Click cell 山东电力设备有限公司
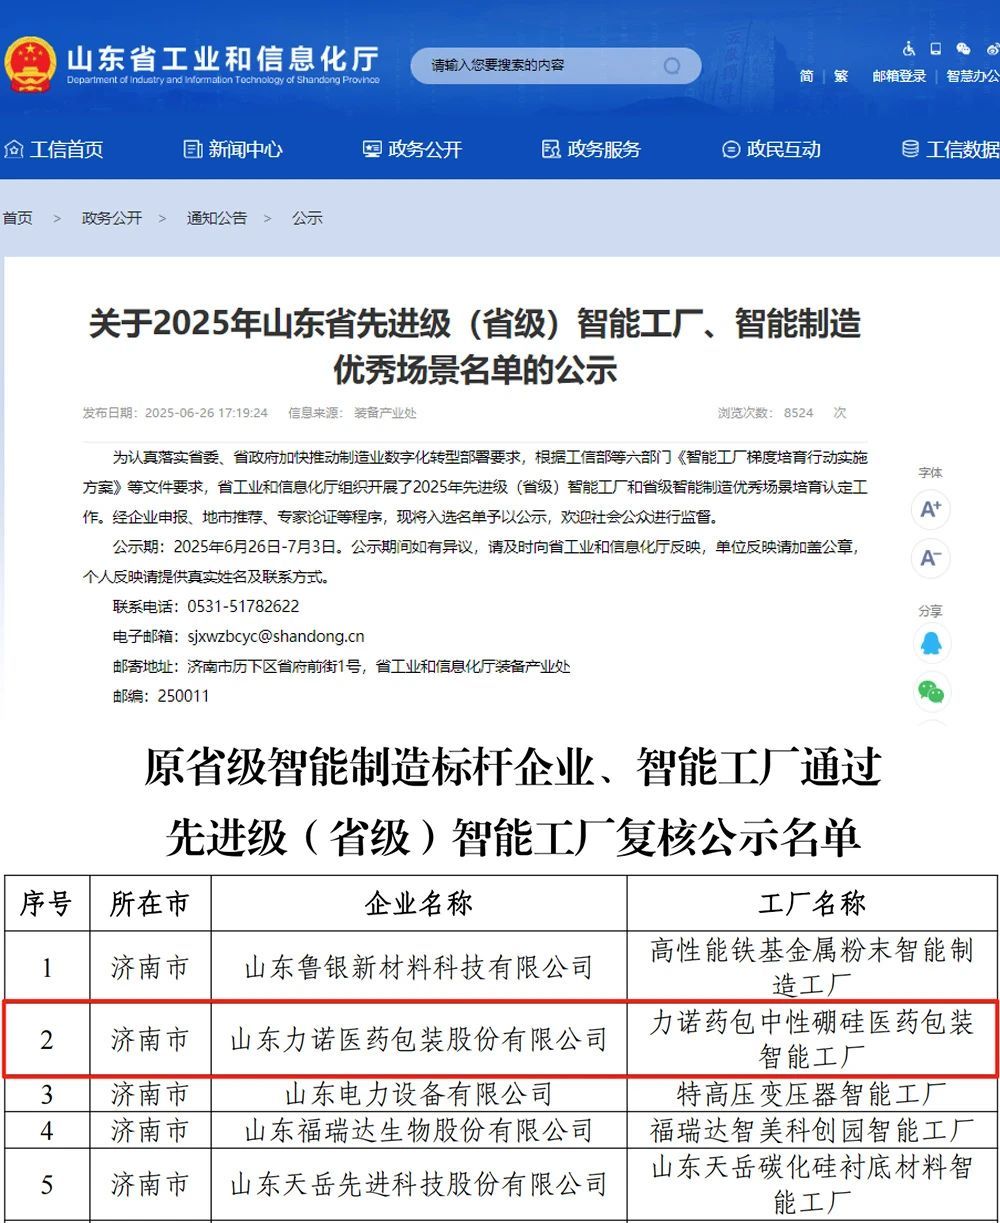 (419, 1093)
